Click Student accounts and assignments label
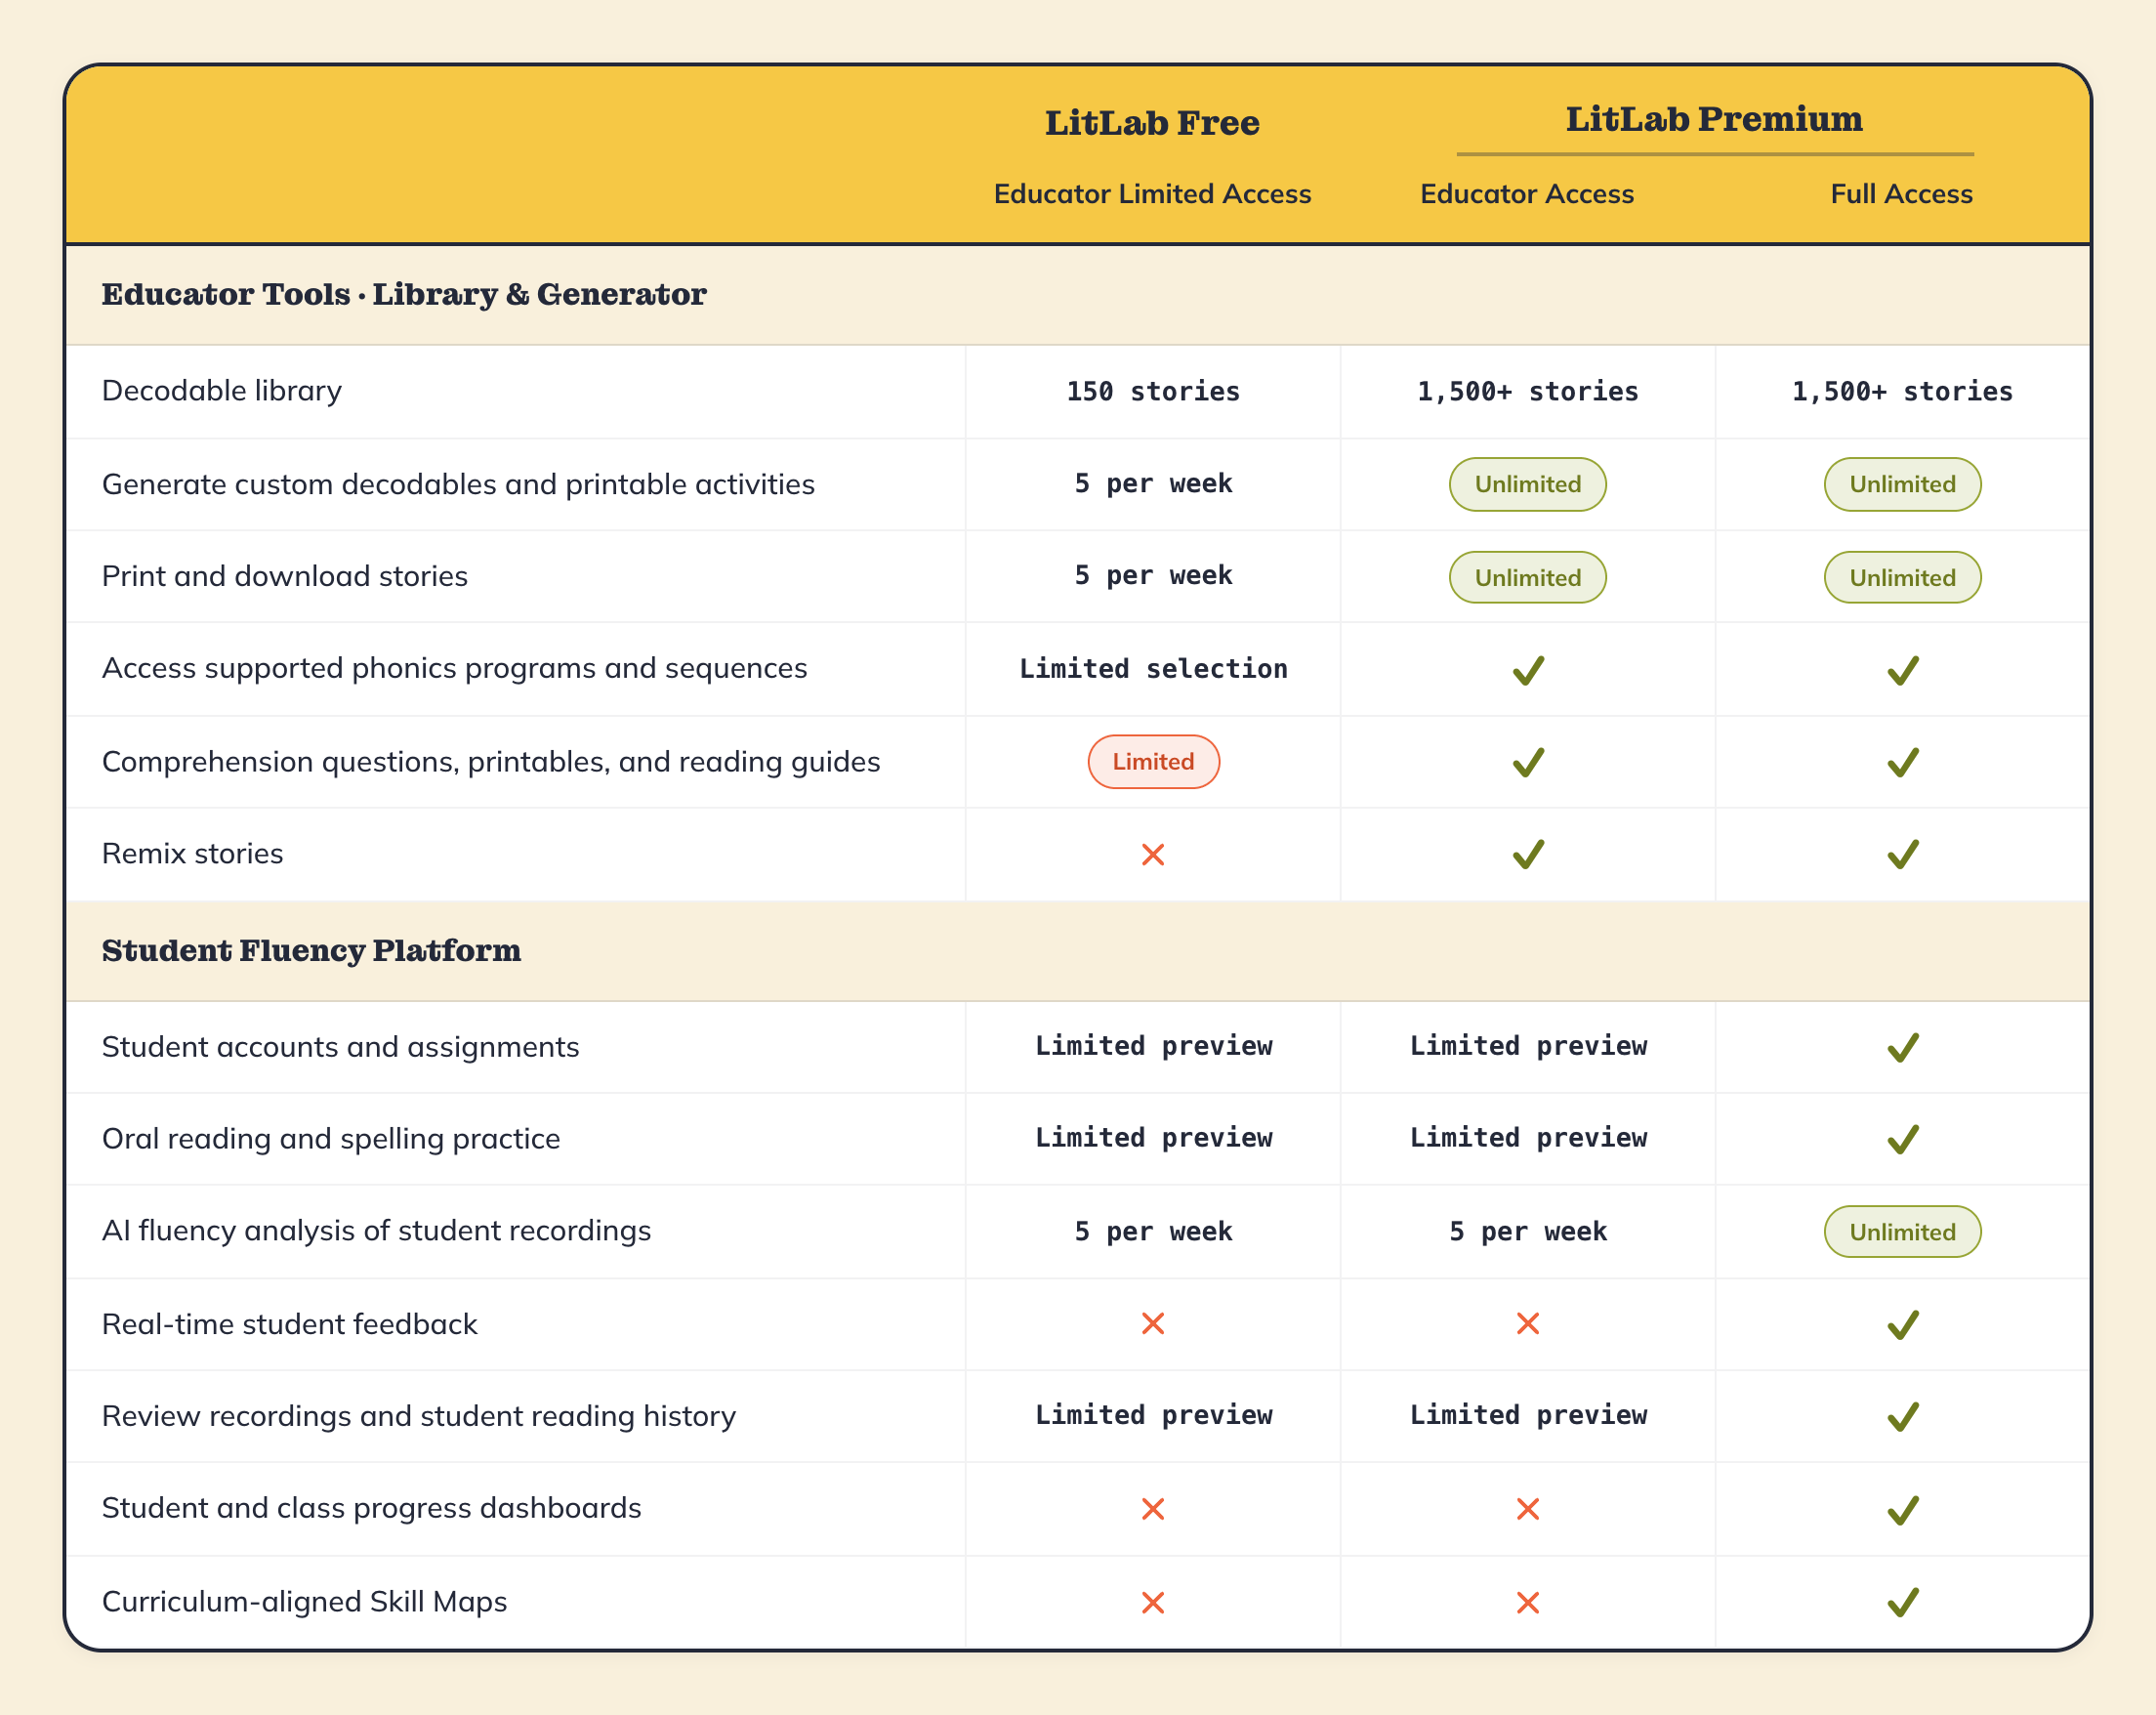2156x1715 pixels. (341, 1047)
